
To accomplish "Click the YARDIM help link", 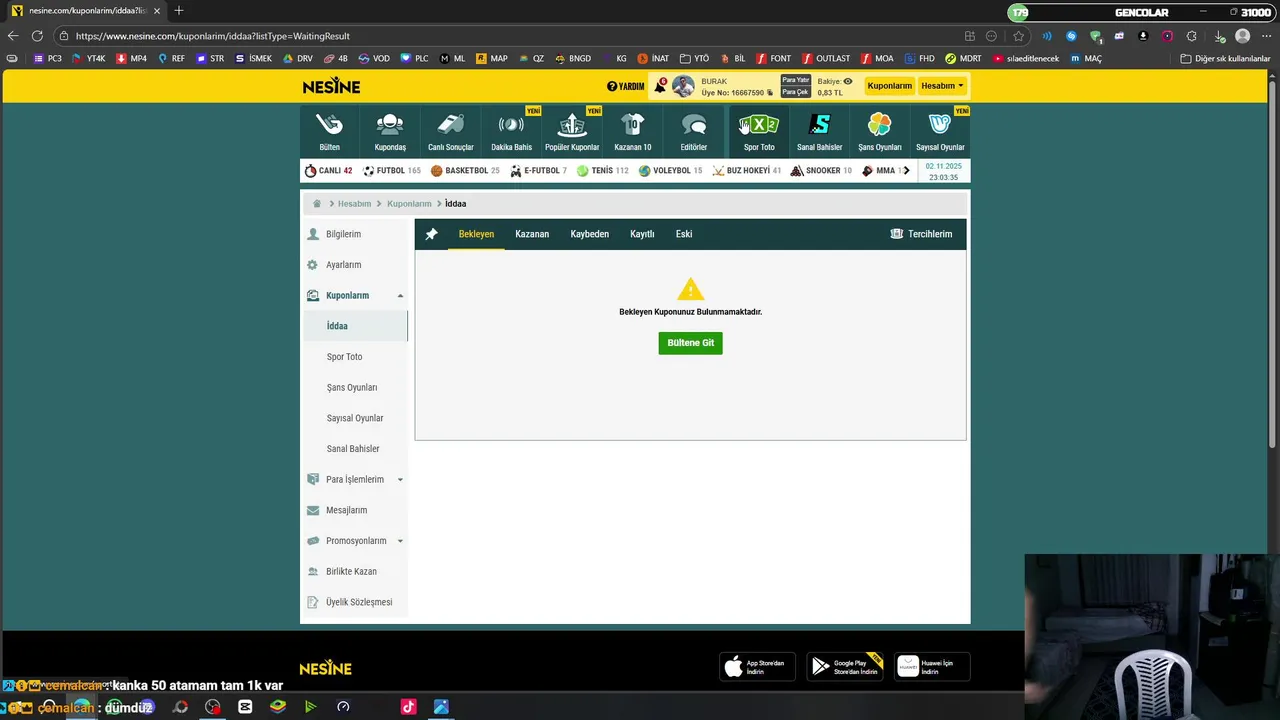I will 626,86.
